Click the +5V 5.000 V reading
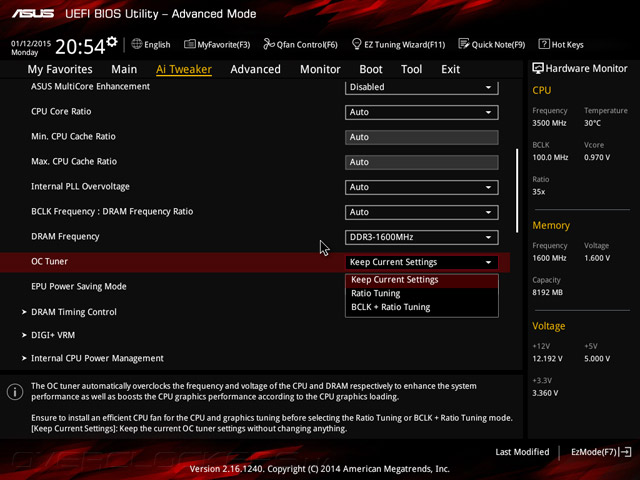The width and height of the screenshot is (640, 480). click(x=597, y=358)
